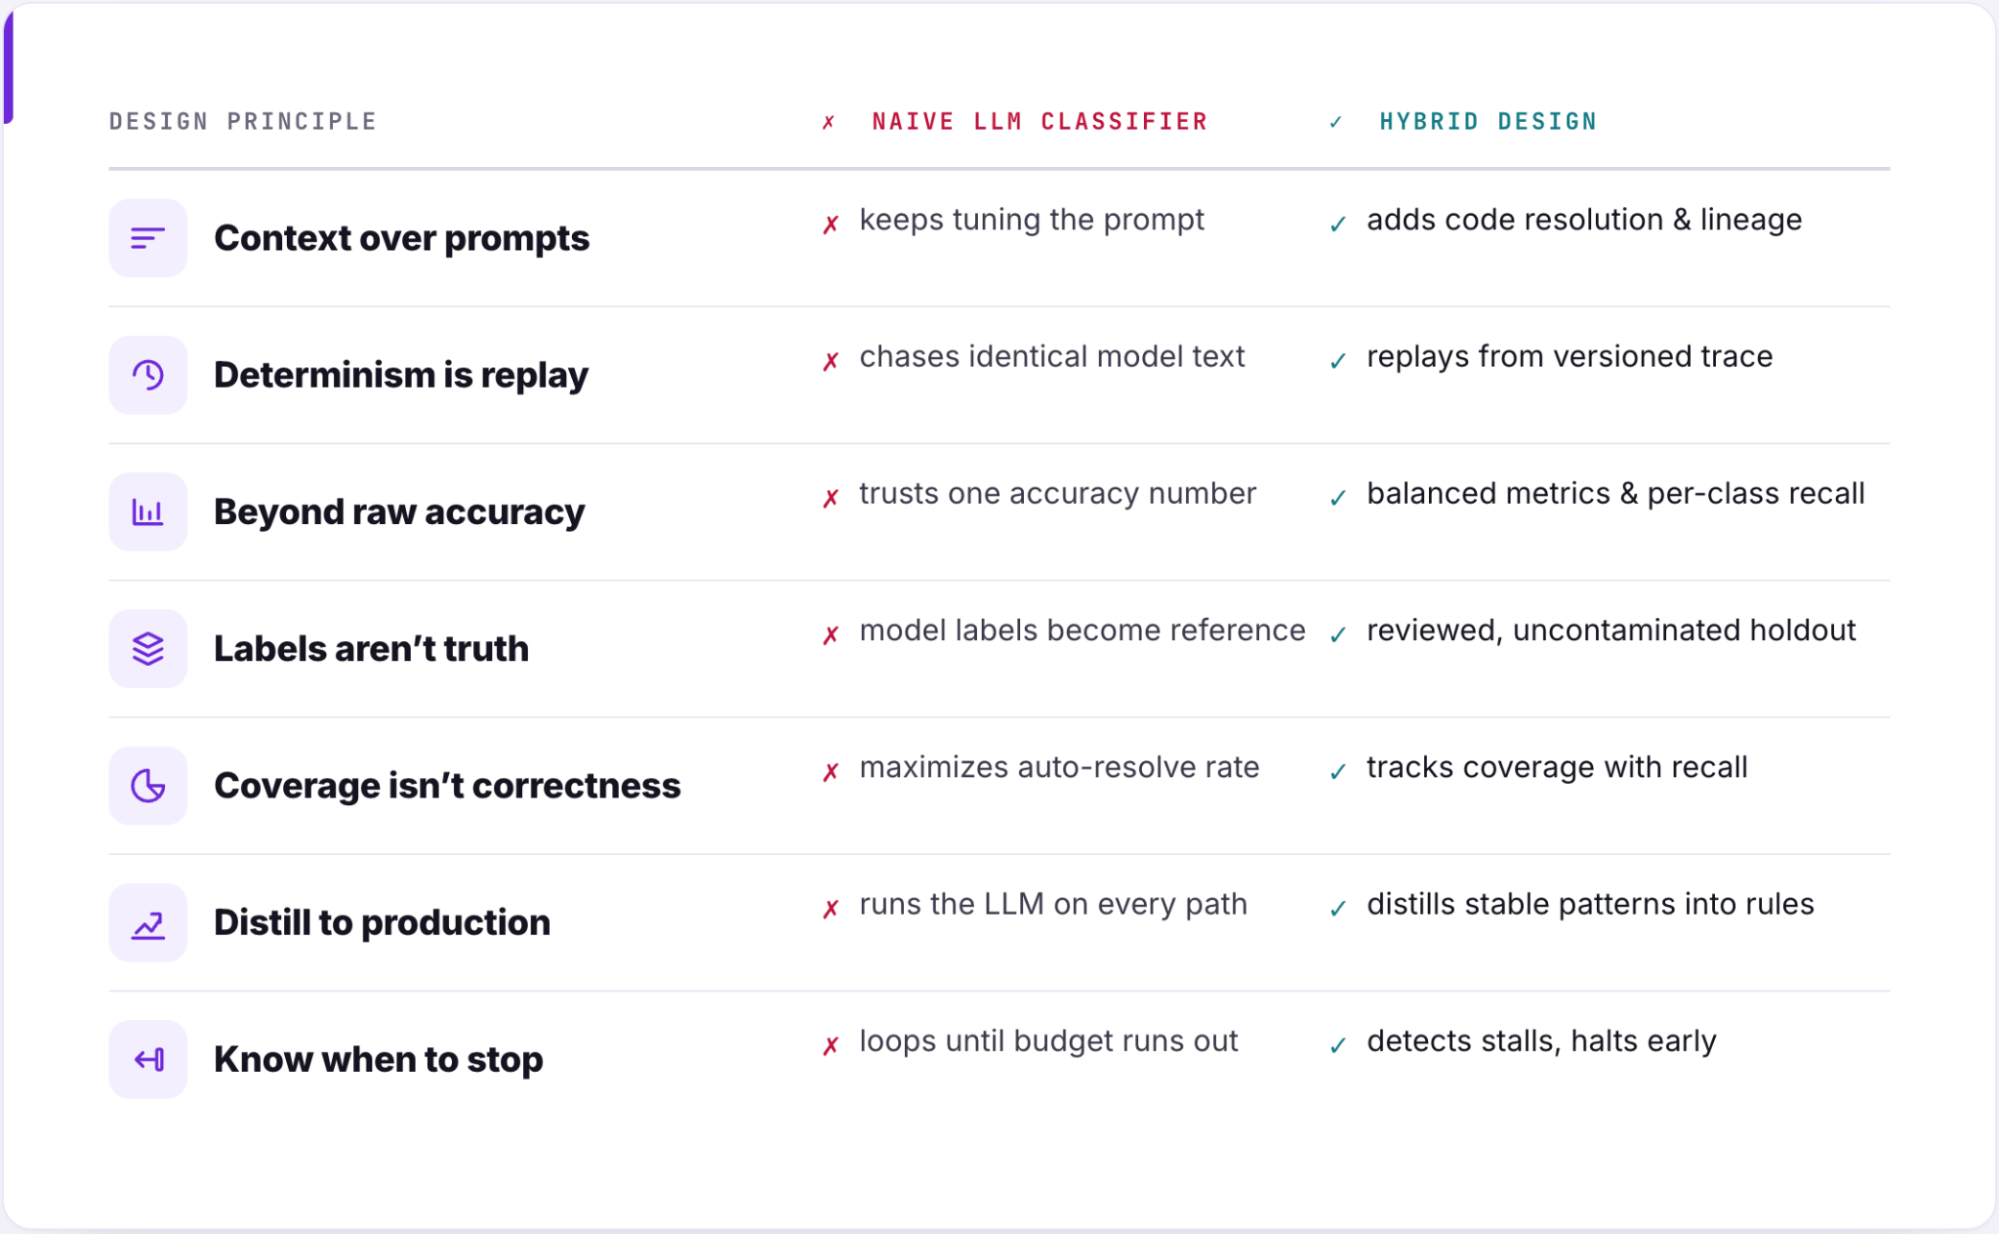Click the trend line icon for Distill to production
1999x1234 pixels.
click(x=148, y=923)
